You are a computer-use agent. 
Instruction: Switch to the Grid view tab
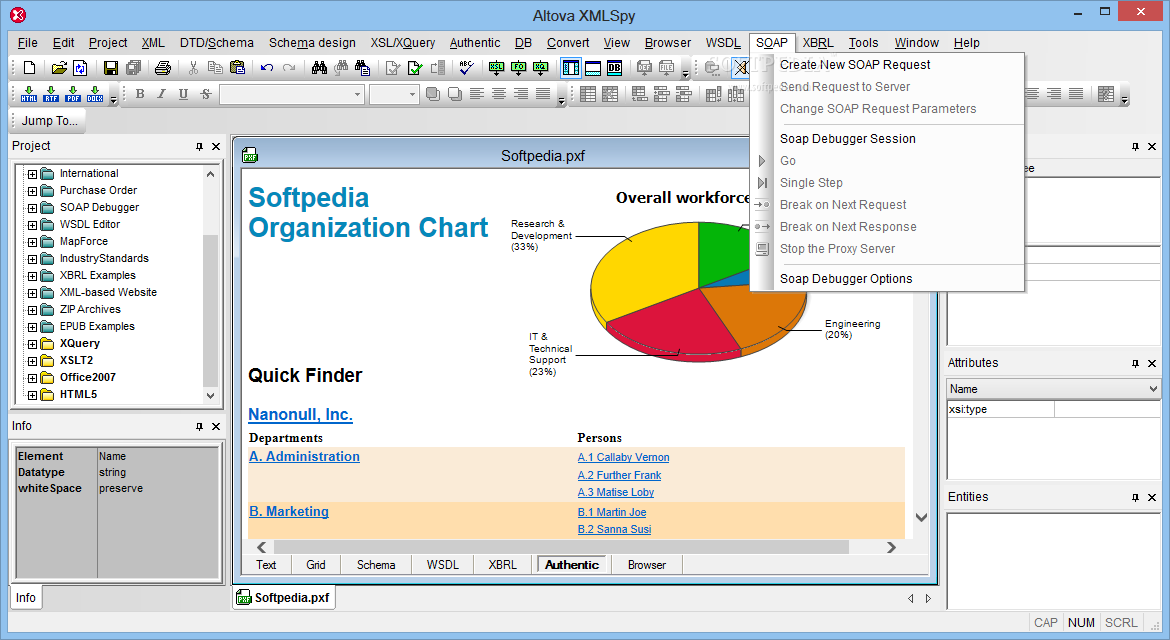(316, 565)
